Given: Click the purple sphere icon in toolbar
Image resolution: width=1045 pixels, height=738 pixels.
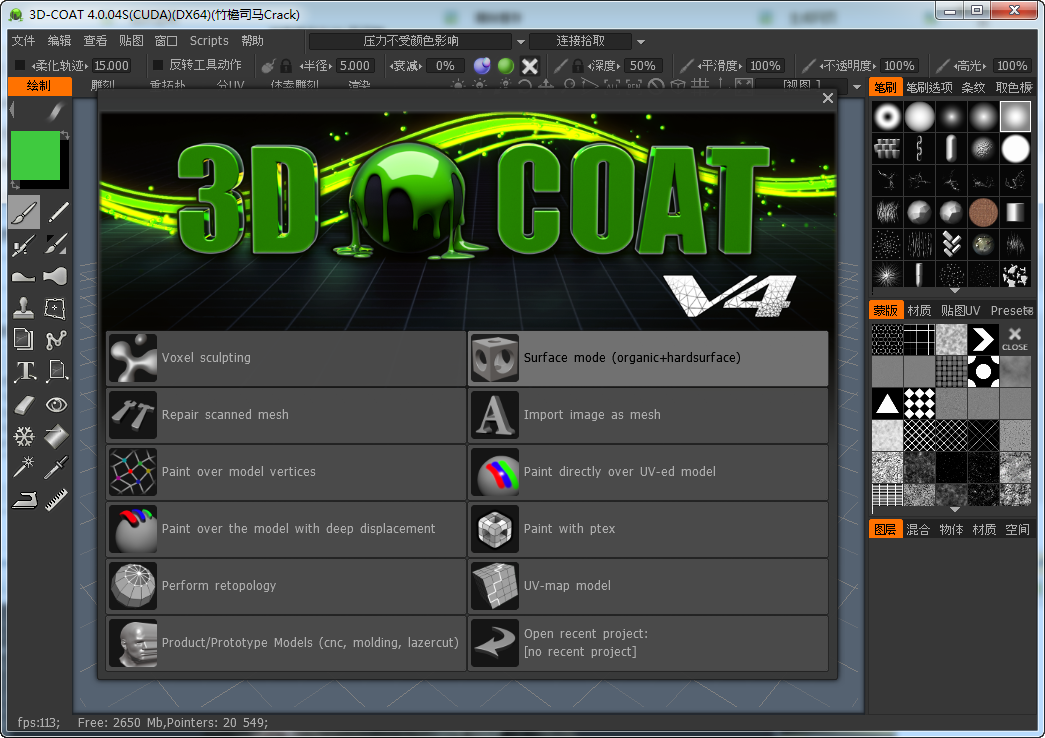Looking at the screenshot, I should point(482,65).
